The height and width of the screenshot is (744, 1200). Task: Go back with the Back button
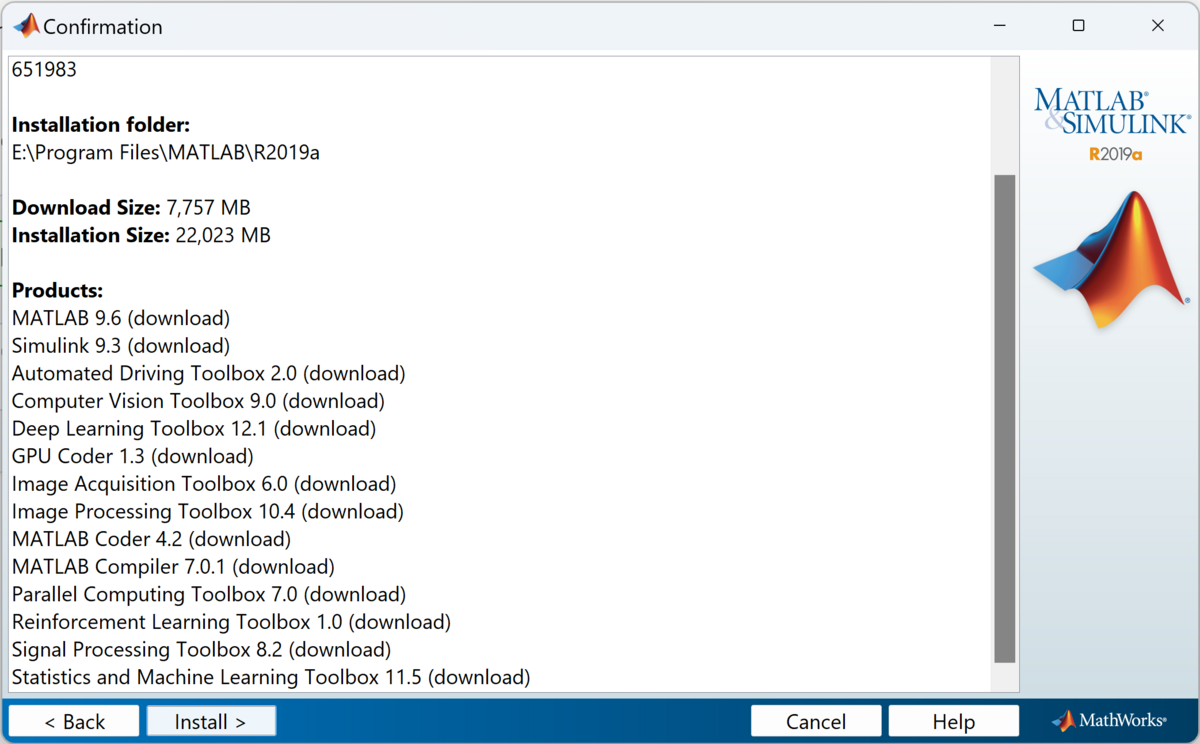click(73, 721)
